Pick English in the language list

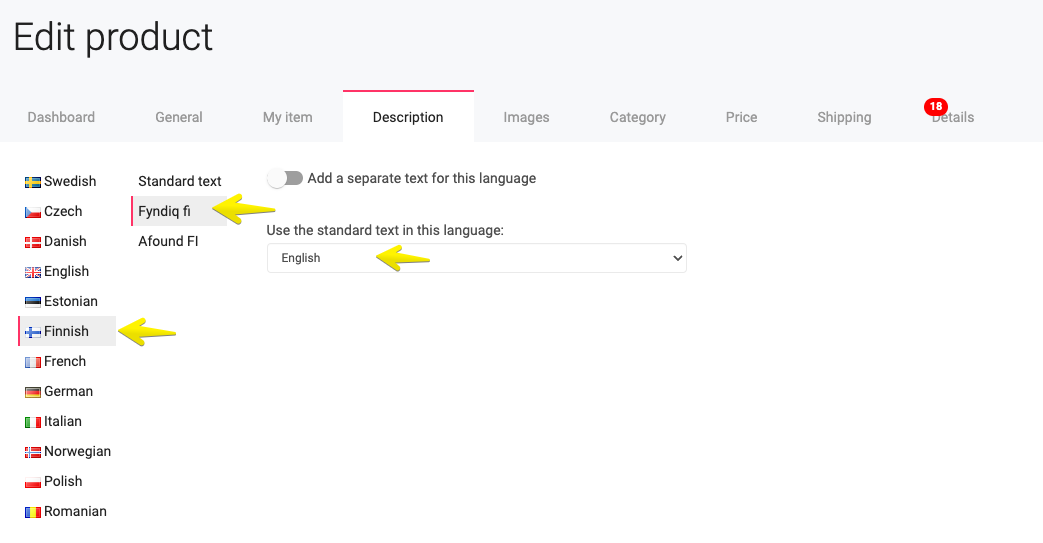pyautogui.click(x=66, y=271)
